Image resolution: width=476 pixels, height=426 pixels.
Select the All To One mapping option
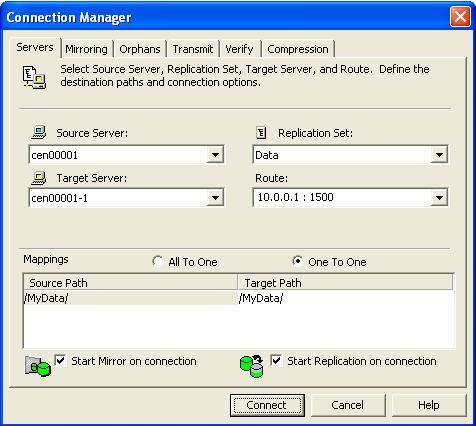coord(157,261)
